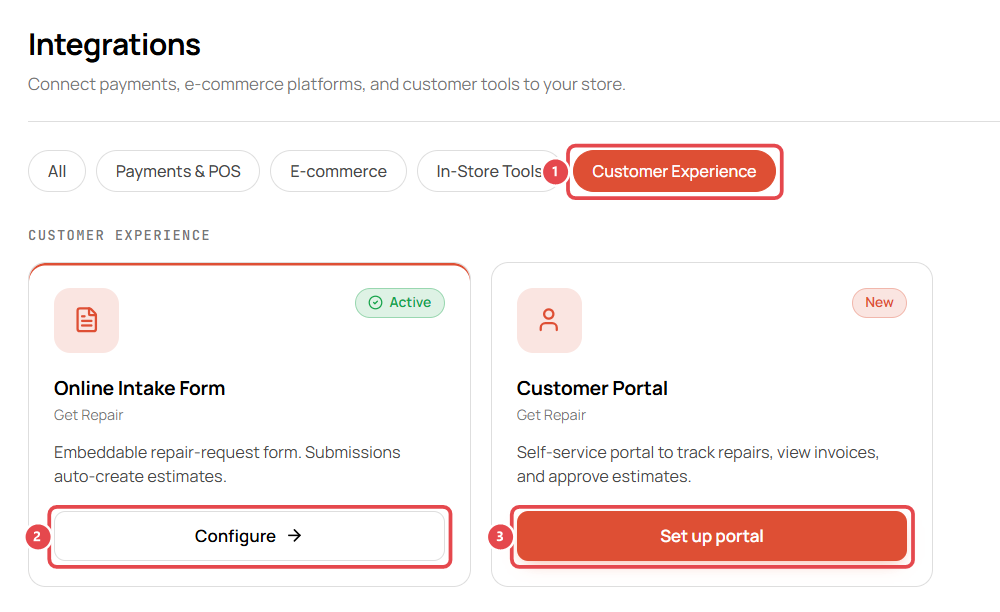Click the Integrations page heading
The image size is (1000, 612).
[x=114, y=45]
